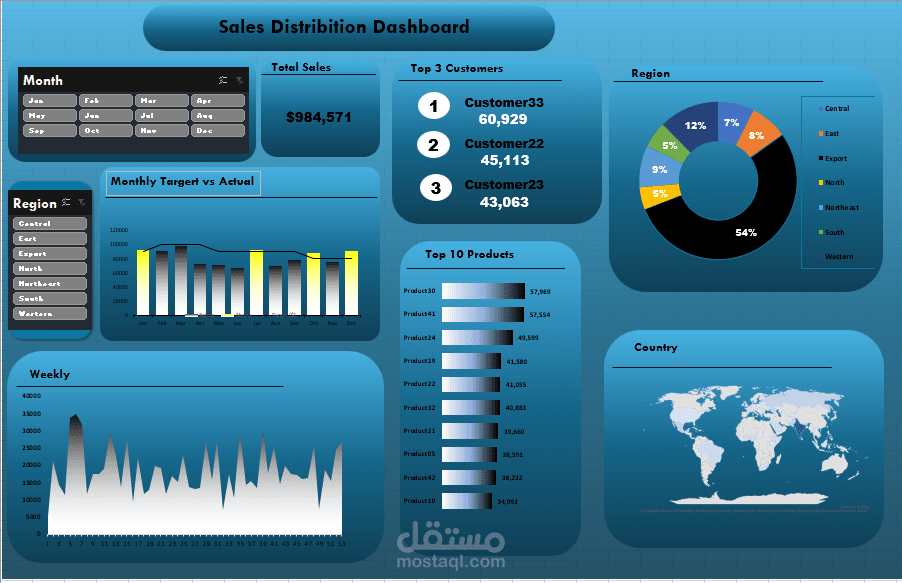902x583 pixels.
Task: Clear filter on the Region slicer
Action: coord(82,202)
